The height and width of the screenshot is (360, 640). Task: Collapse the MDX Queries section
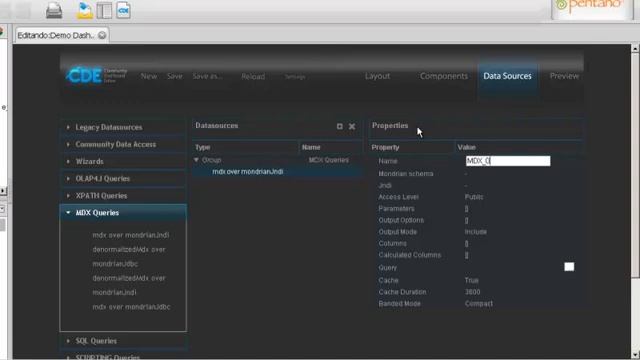click(123, 213)
